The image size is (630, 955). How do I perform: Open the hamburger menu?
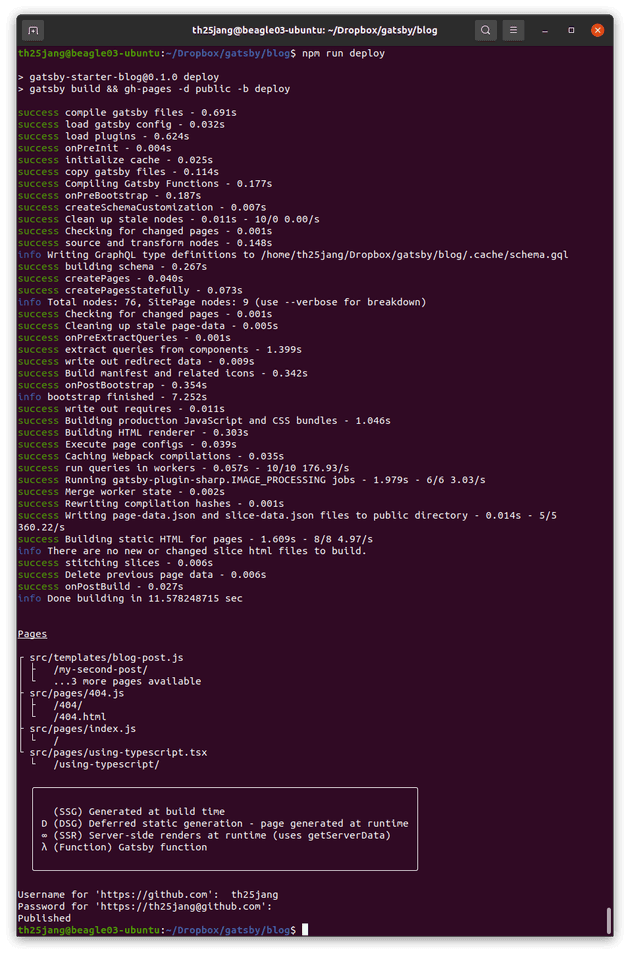click(513, 30)
